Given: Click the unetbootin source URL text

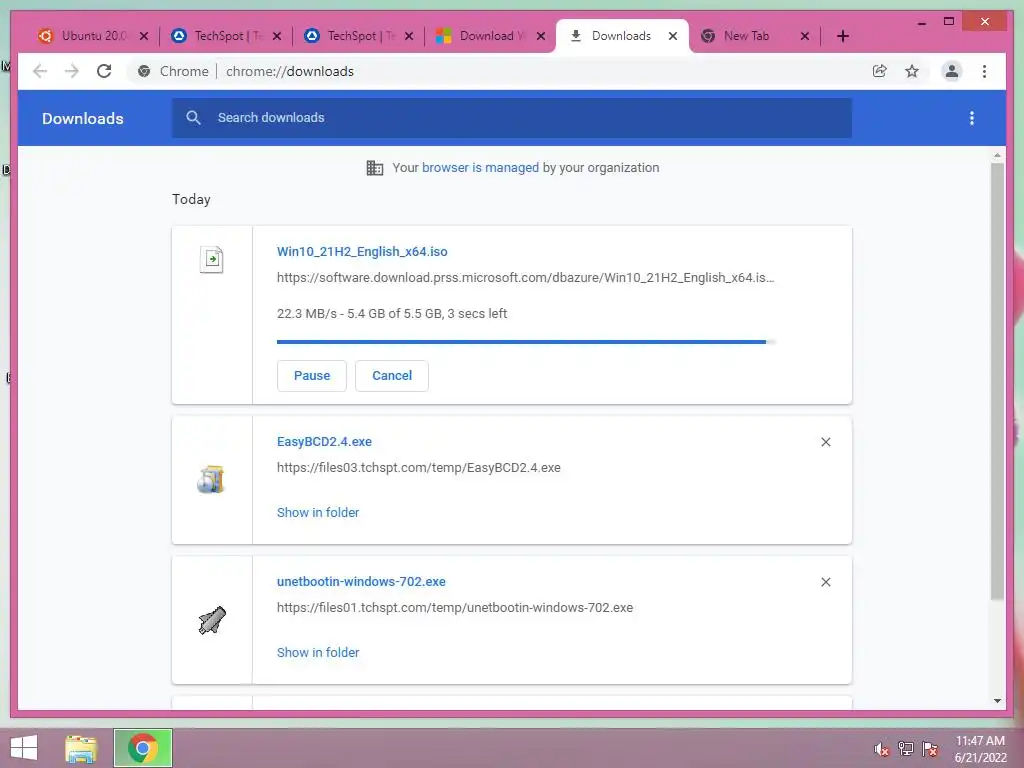Looking at the screenshot, I should (x=455, y=607).
